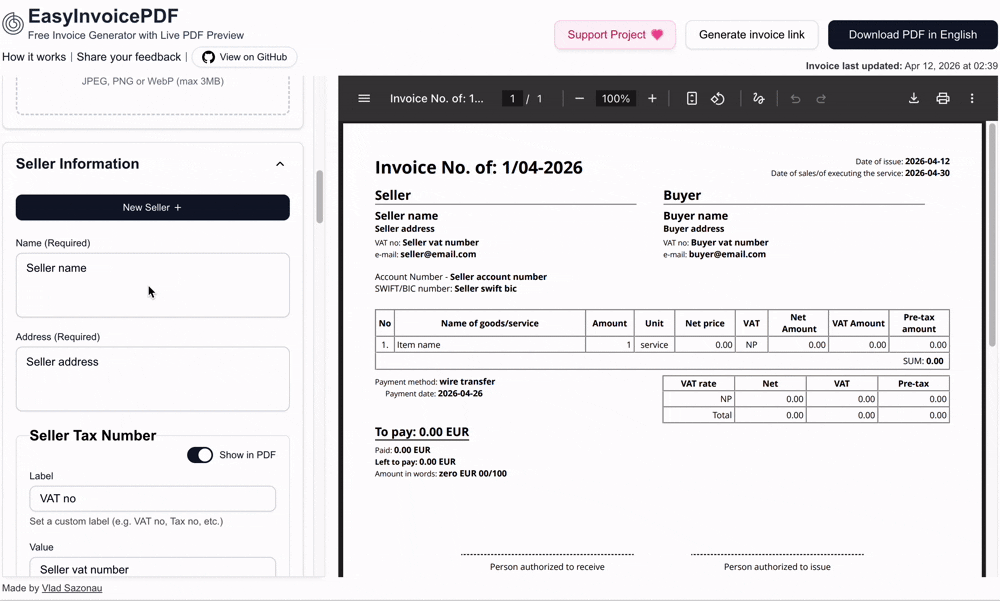Screen dimensions: 1000x601
Task: Click 'Person authorized to receive' signature label
Action: [547, 567]
